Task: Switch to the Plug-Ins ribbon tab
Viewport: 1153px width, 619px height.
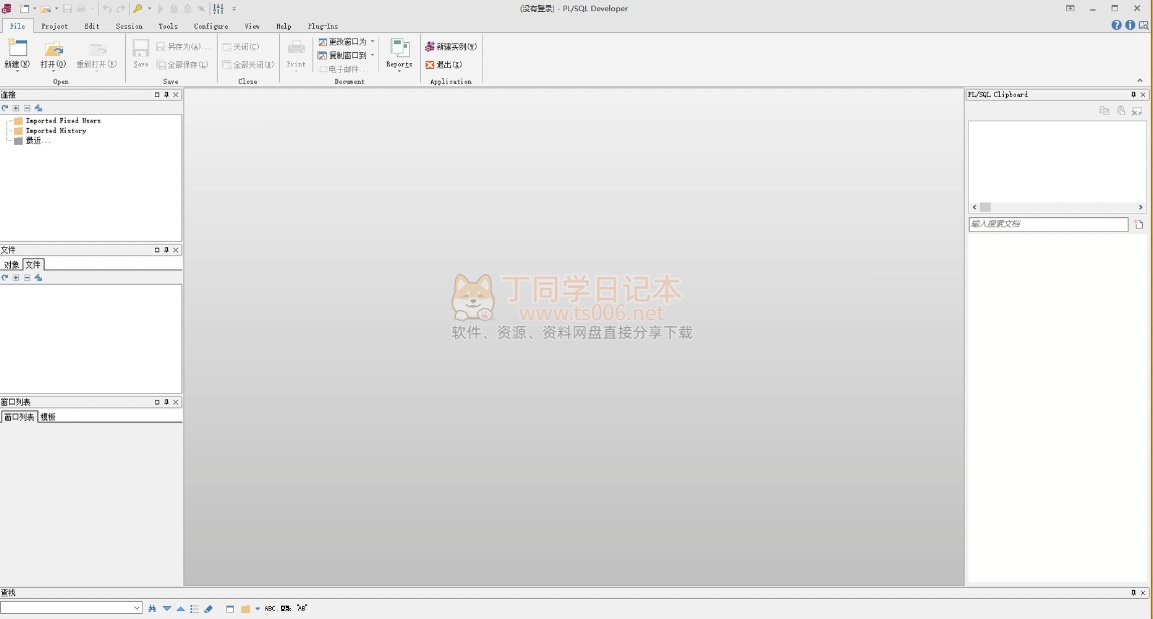Action: pyautogui.click(x=323, y=26)
